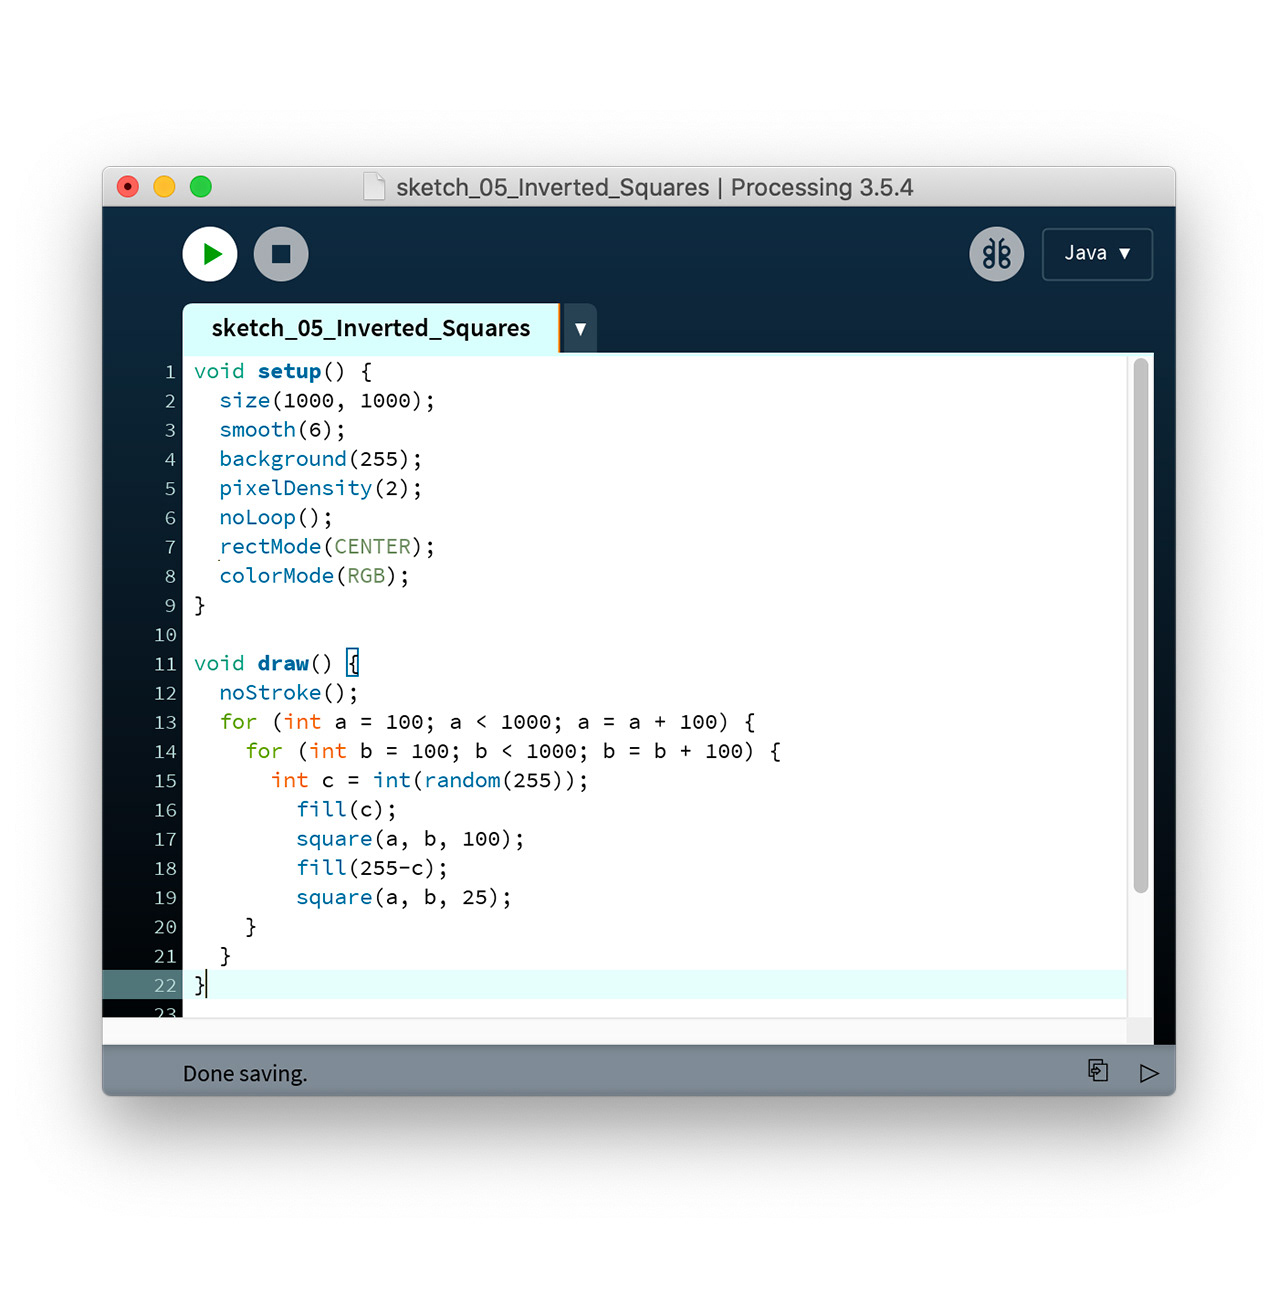The image size is (1278, 1300).
Task: Click the line 'int c = int(random(255));'
Action: [430, 780]
